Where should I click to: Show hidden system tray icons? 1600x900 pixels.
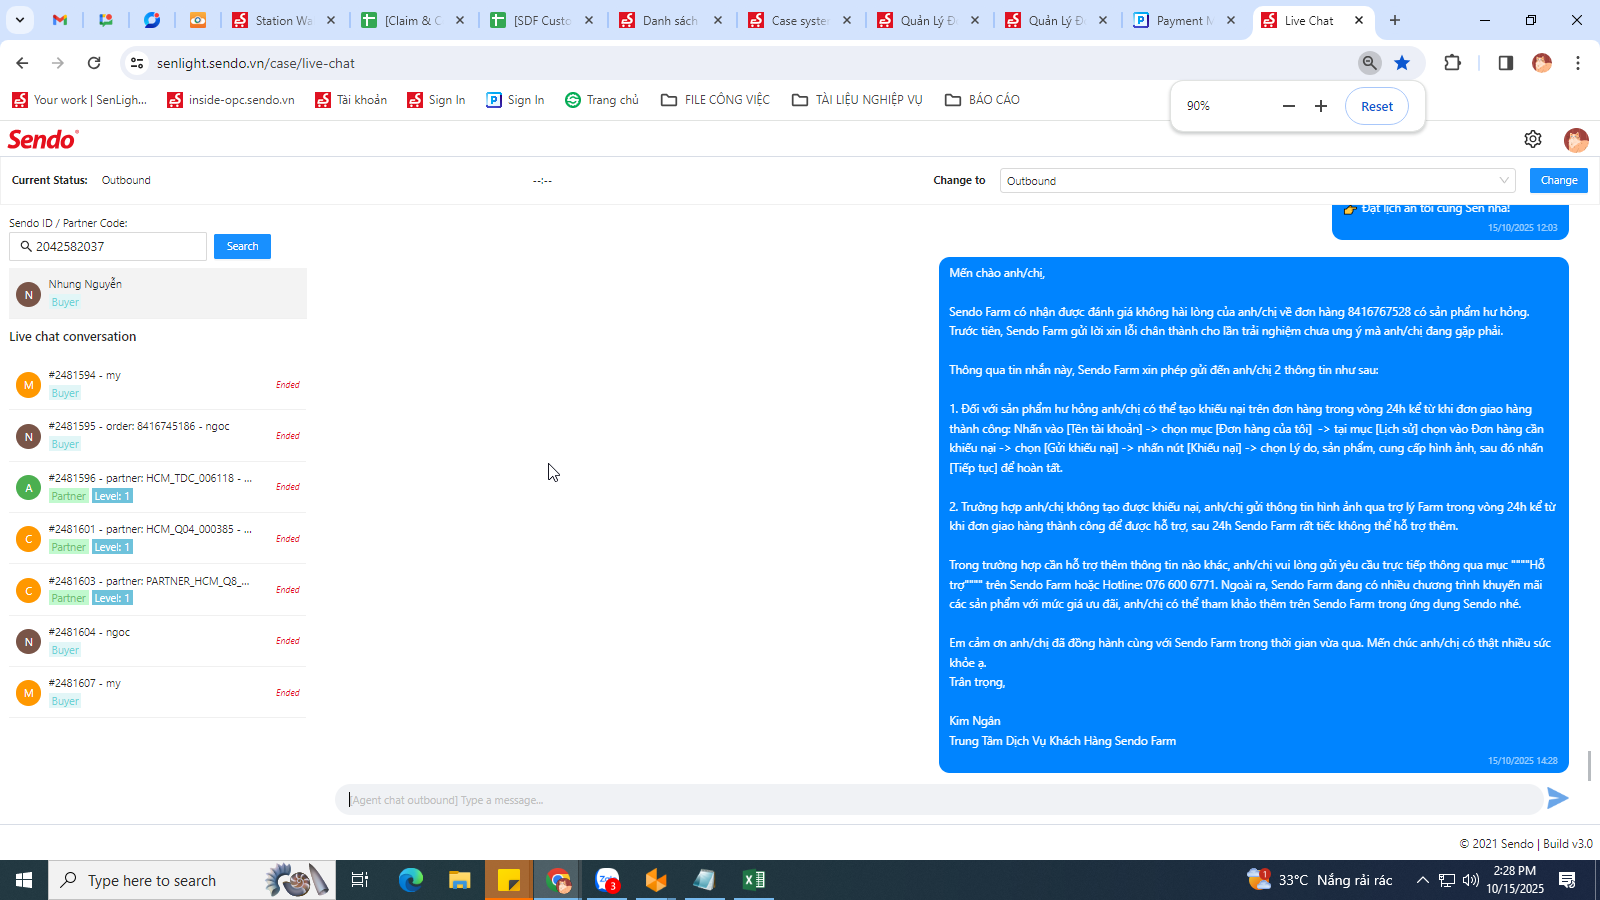click(1422, 880)
